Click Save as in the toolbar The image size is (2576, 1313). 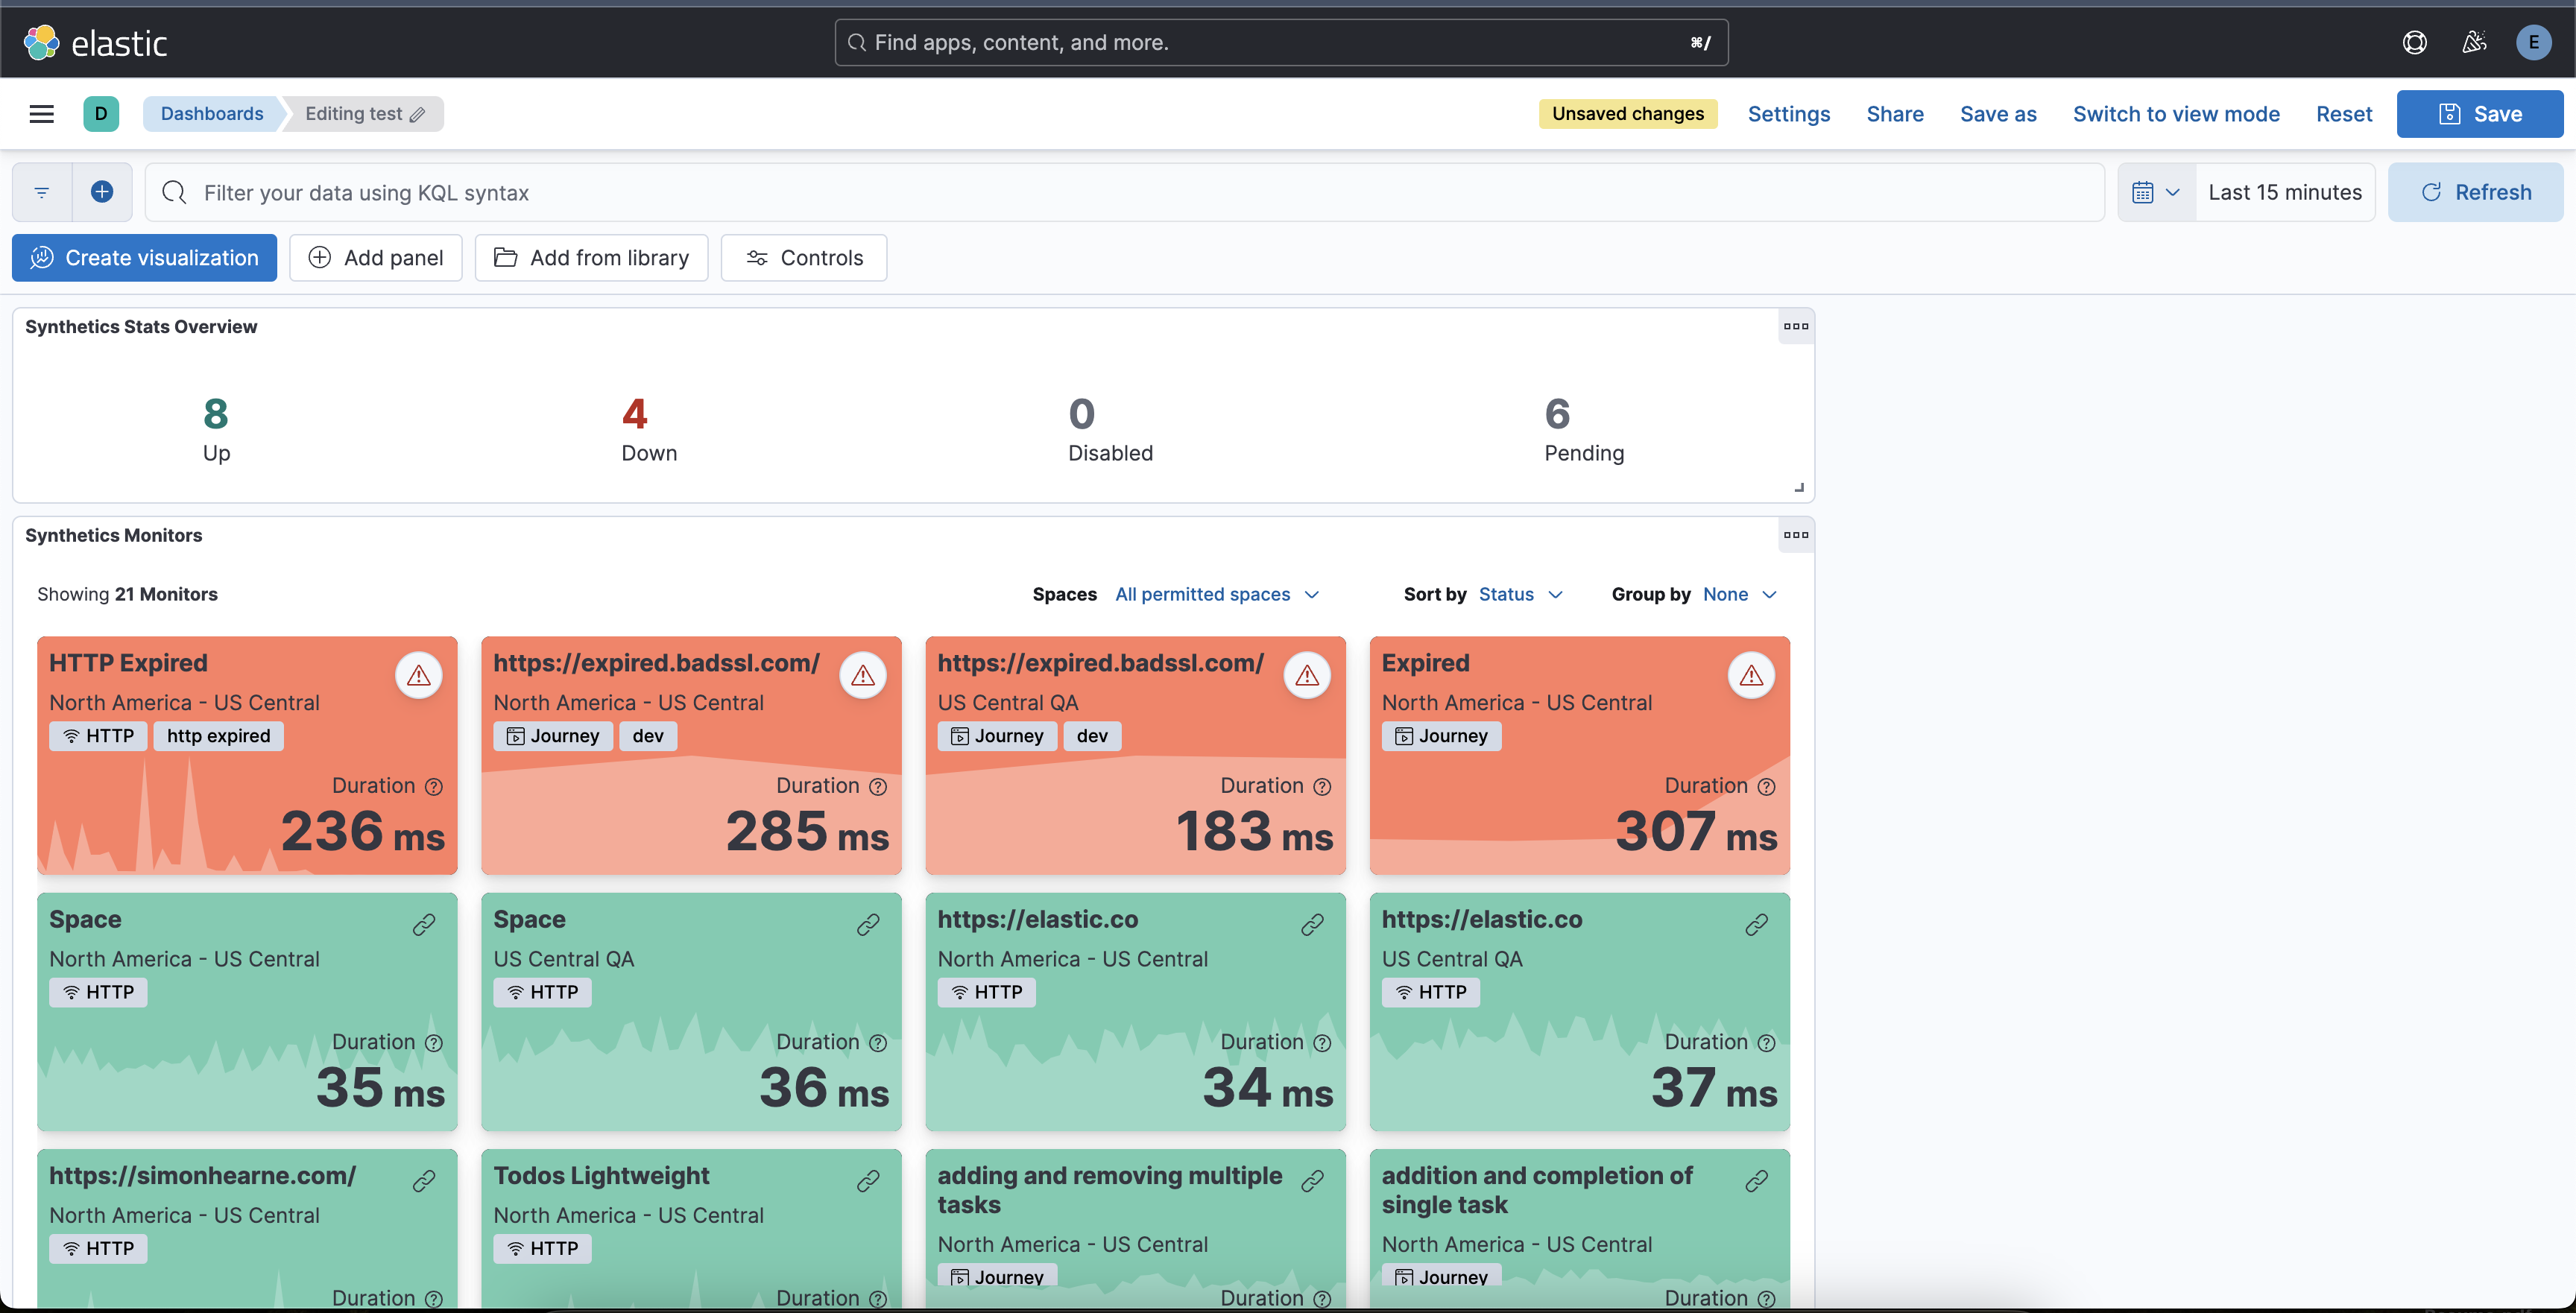pos(1997,114)
